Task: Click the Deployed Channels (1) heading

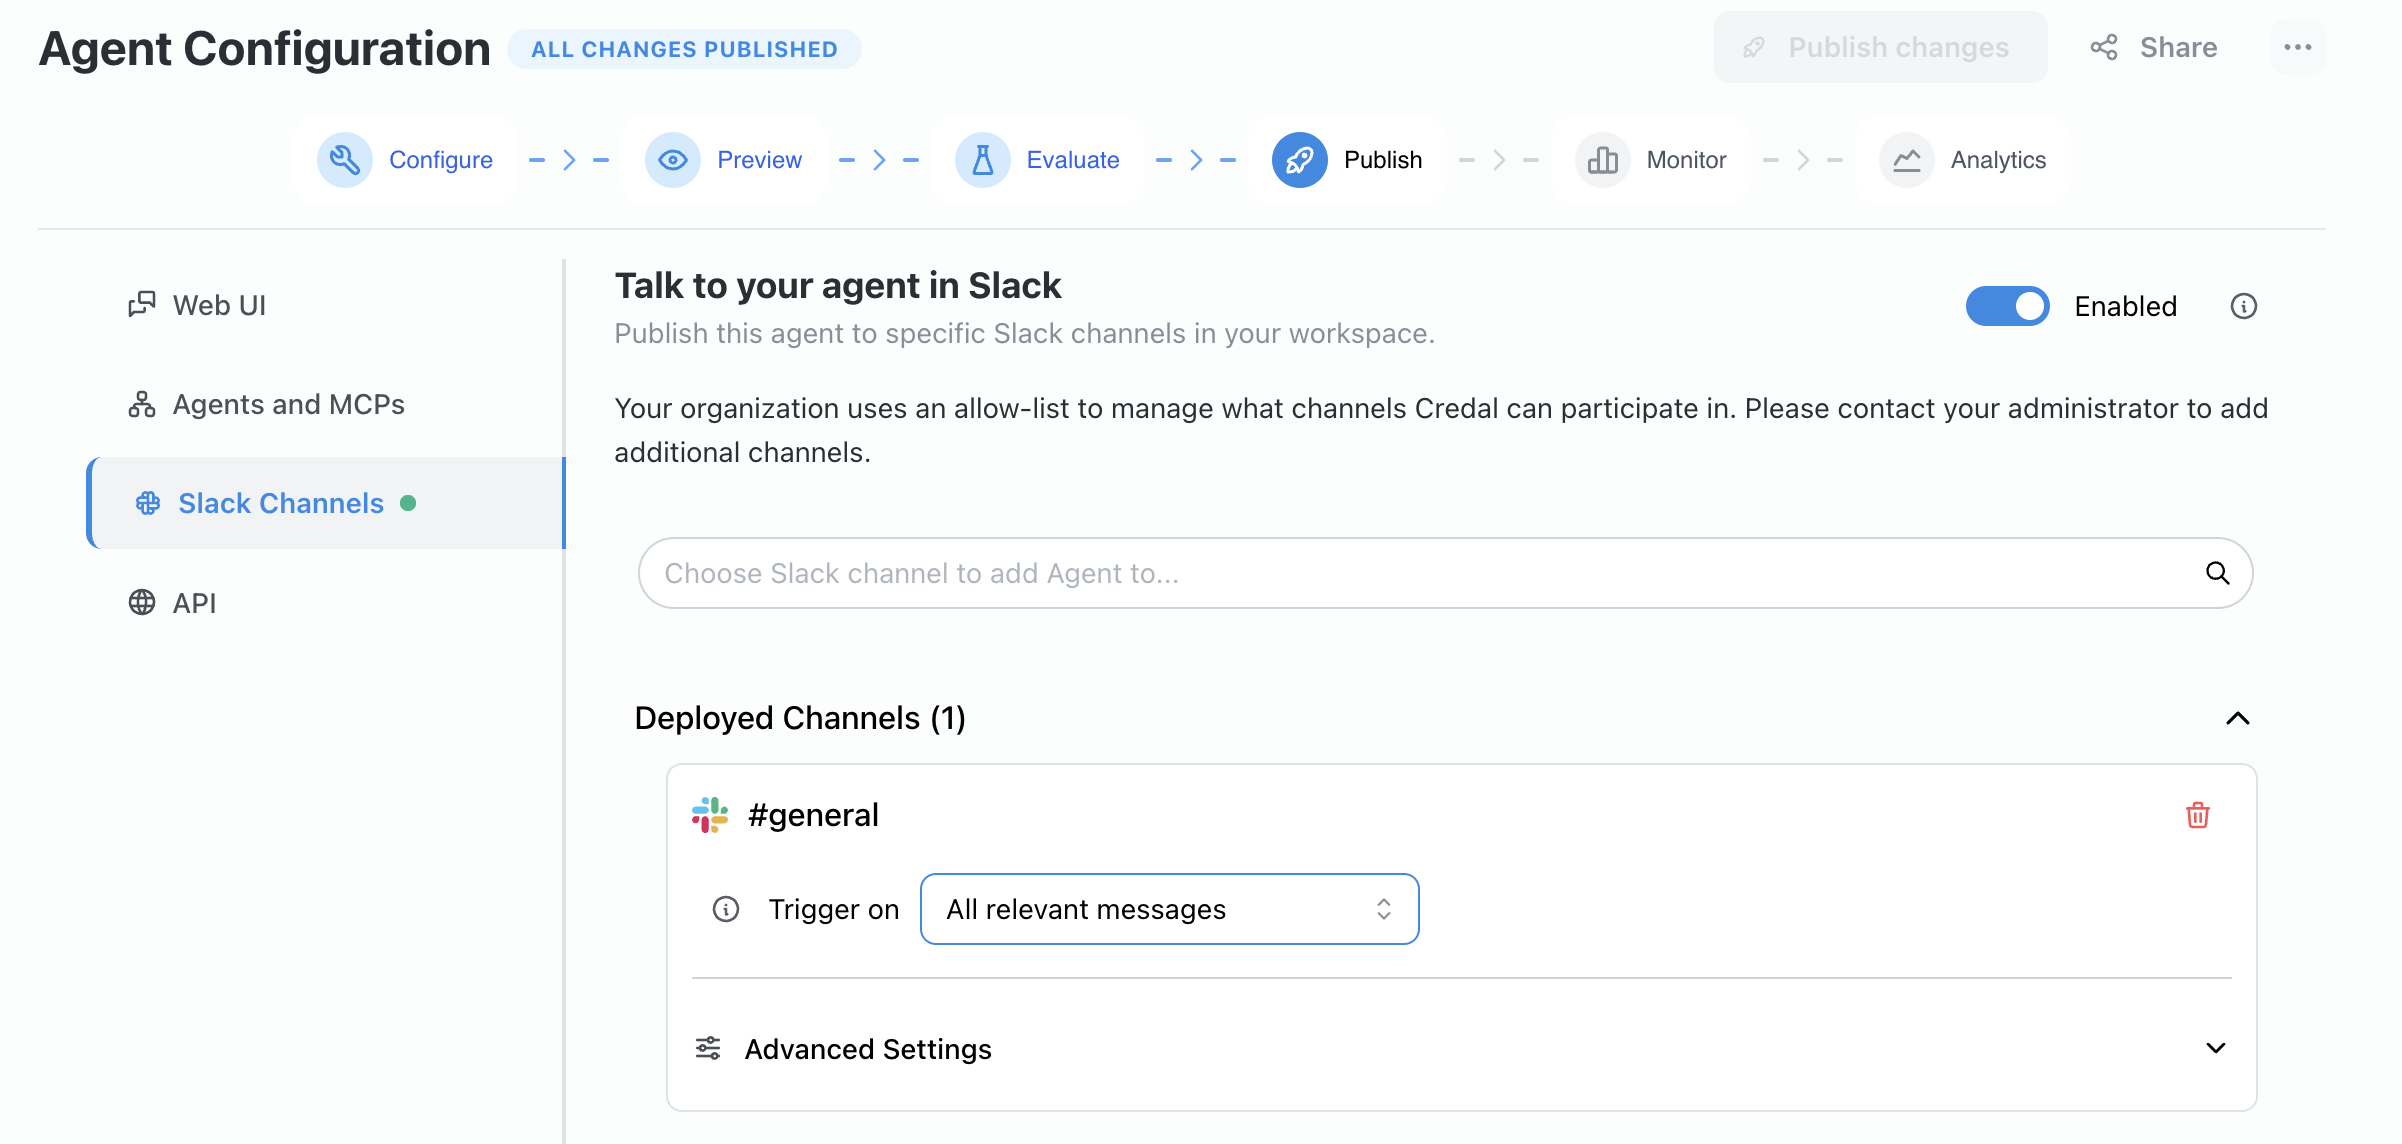Action: click(800, 718)
